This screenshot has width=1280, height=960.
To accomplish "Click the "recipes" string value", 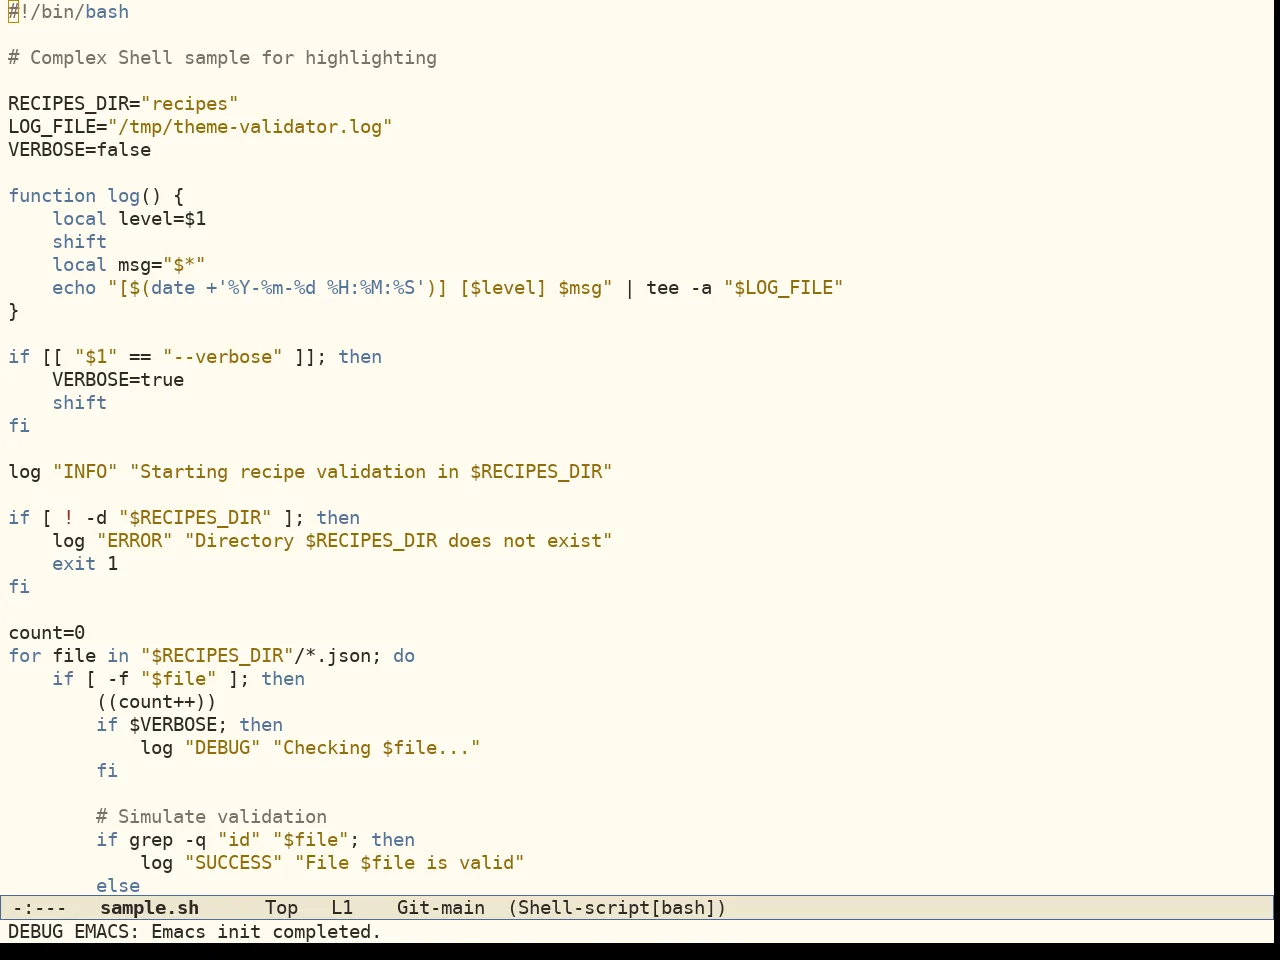I will pyautogui.click(x=189, y=104).
